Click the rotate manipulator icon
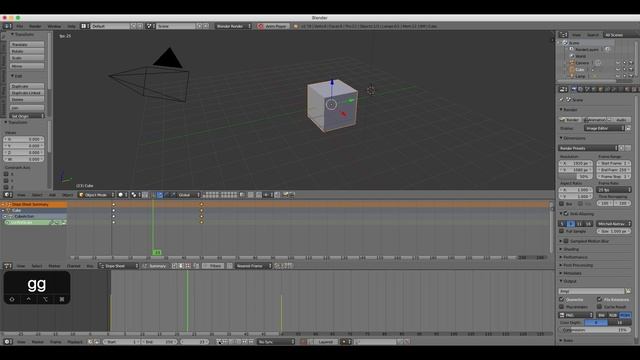The width and height of the screenshot is (640, 360). click(167, 195)
